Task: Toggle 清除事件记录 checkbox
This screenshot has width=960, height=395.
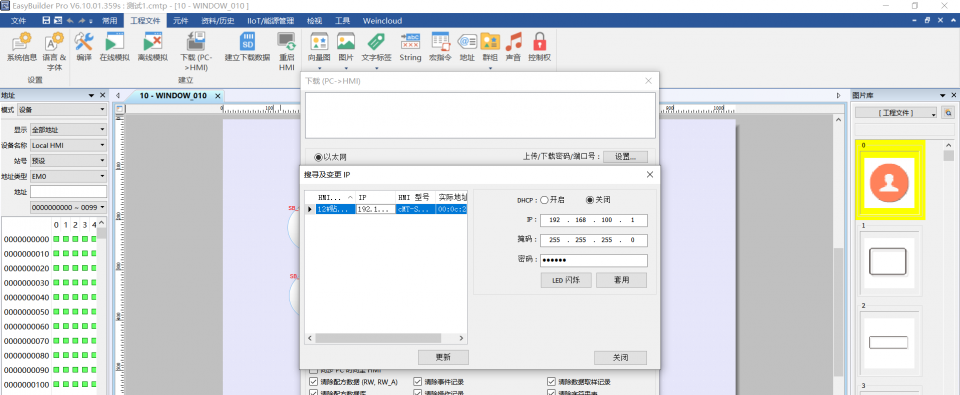Action: [418, 382]
